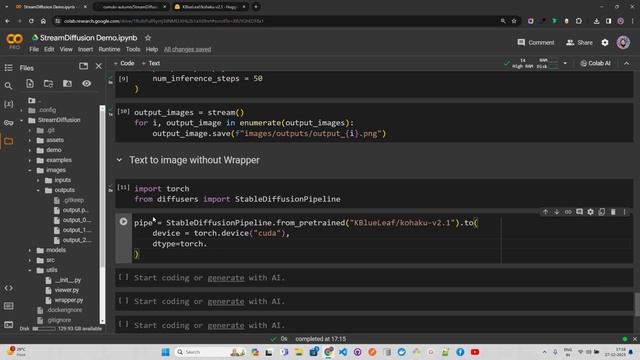Add a comment to the selected cell
The image size is (640, 360).
[579, 212]
